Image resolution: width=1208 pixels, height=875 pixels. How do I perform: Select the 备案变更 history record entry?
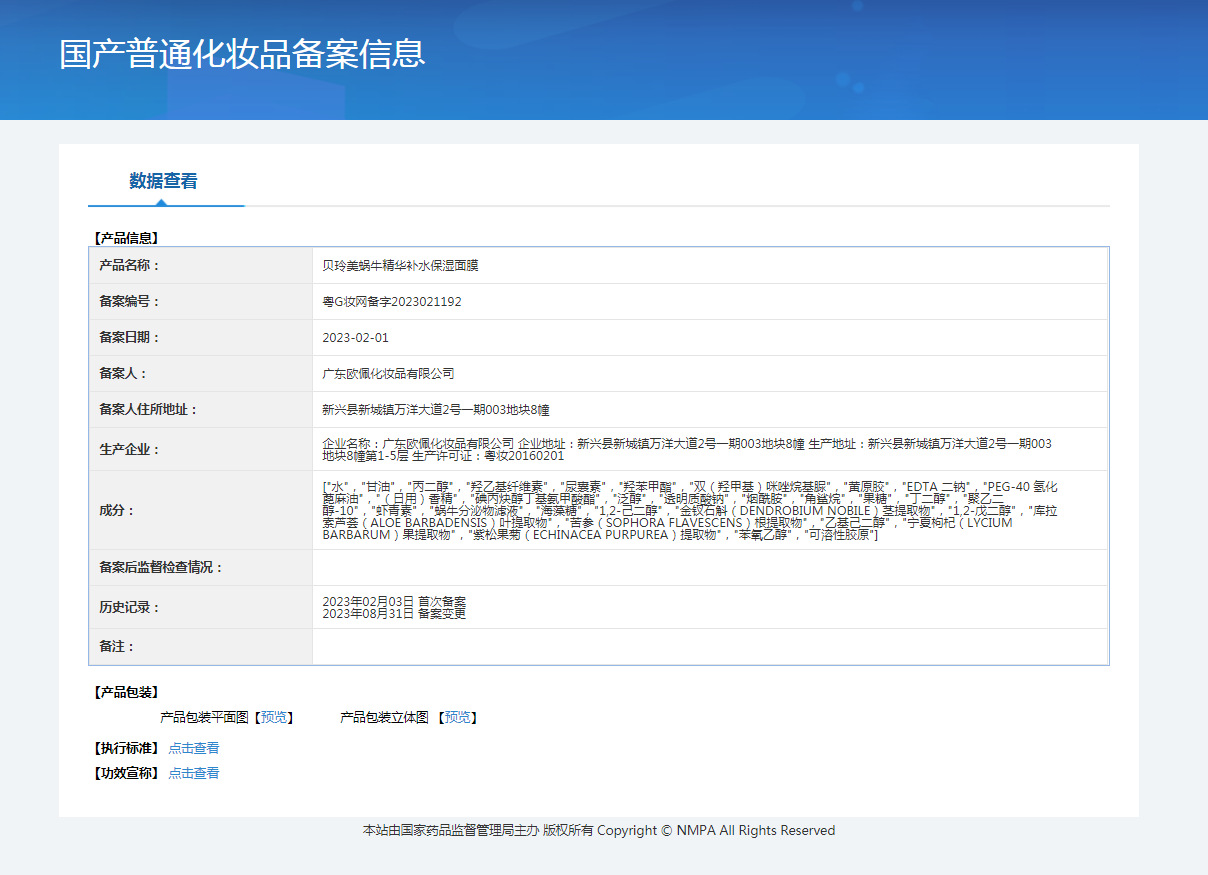click(x=394, y=614)
